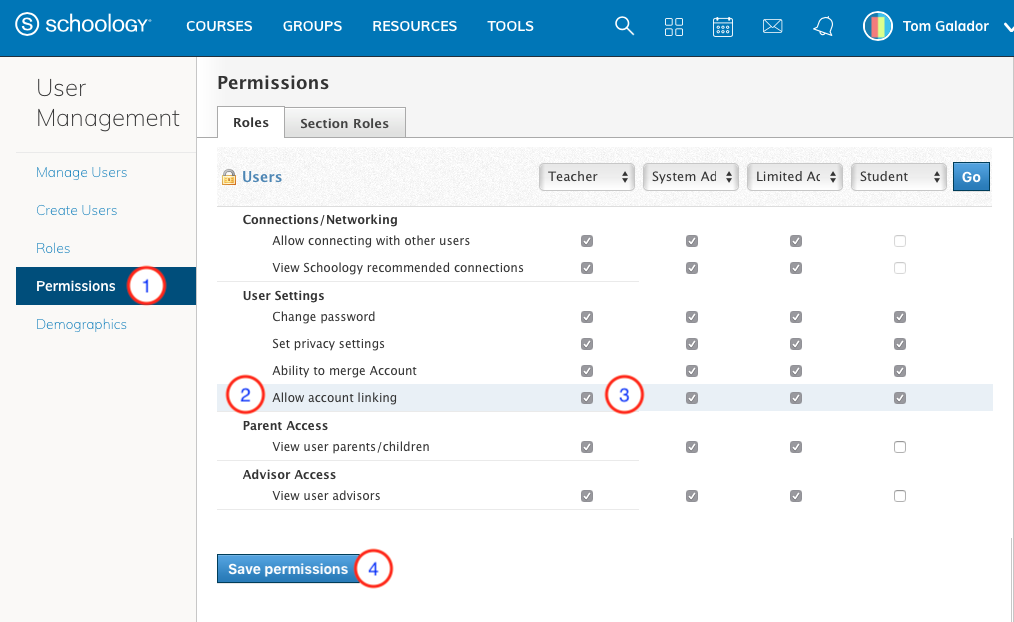Click the Go button

pos(970,176)
